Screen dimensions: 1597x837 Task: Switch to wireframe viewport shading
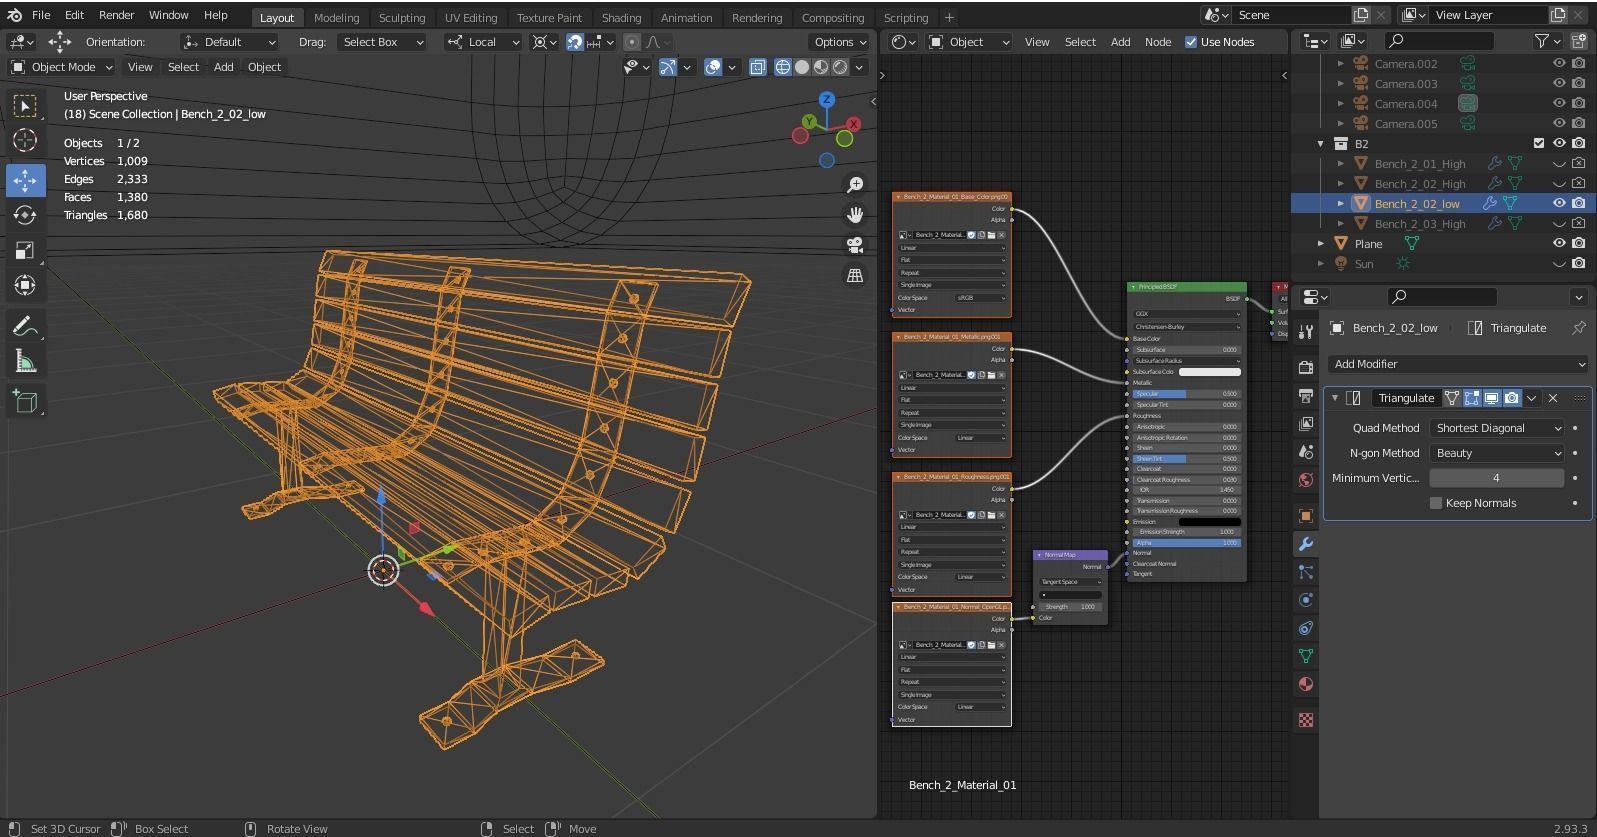click(x=783, y=67)
